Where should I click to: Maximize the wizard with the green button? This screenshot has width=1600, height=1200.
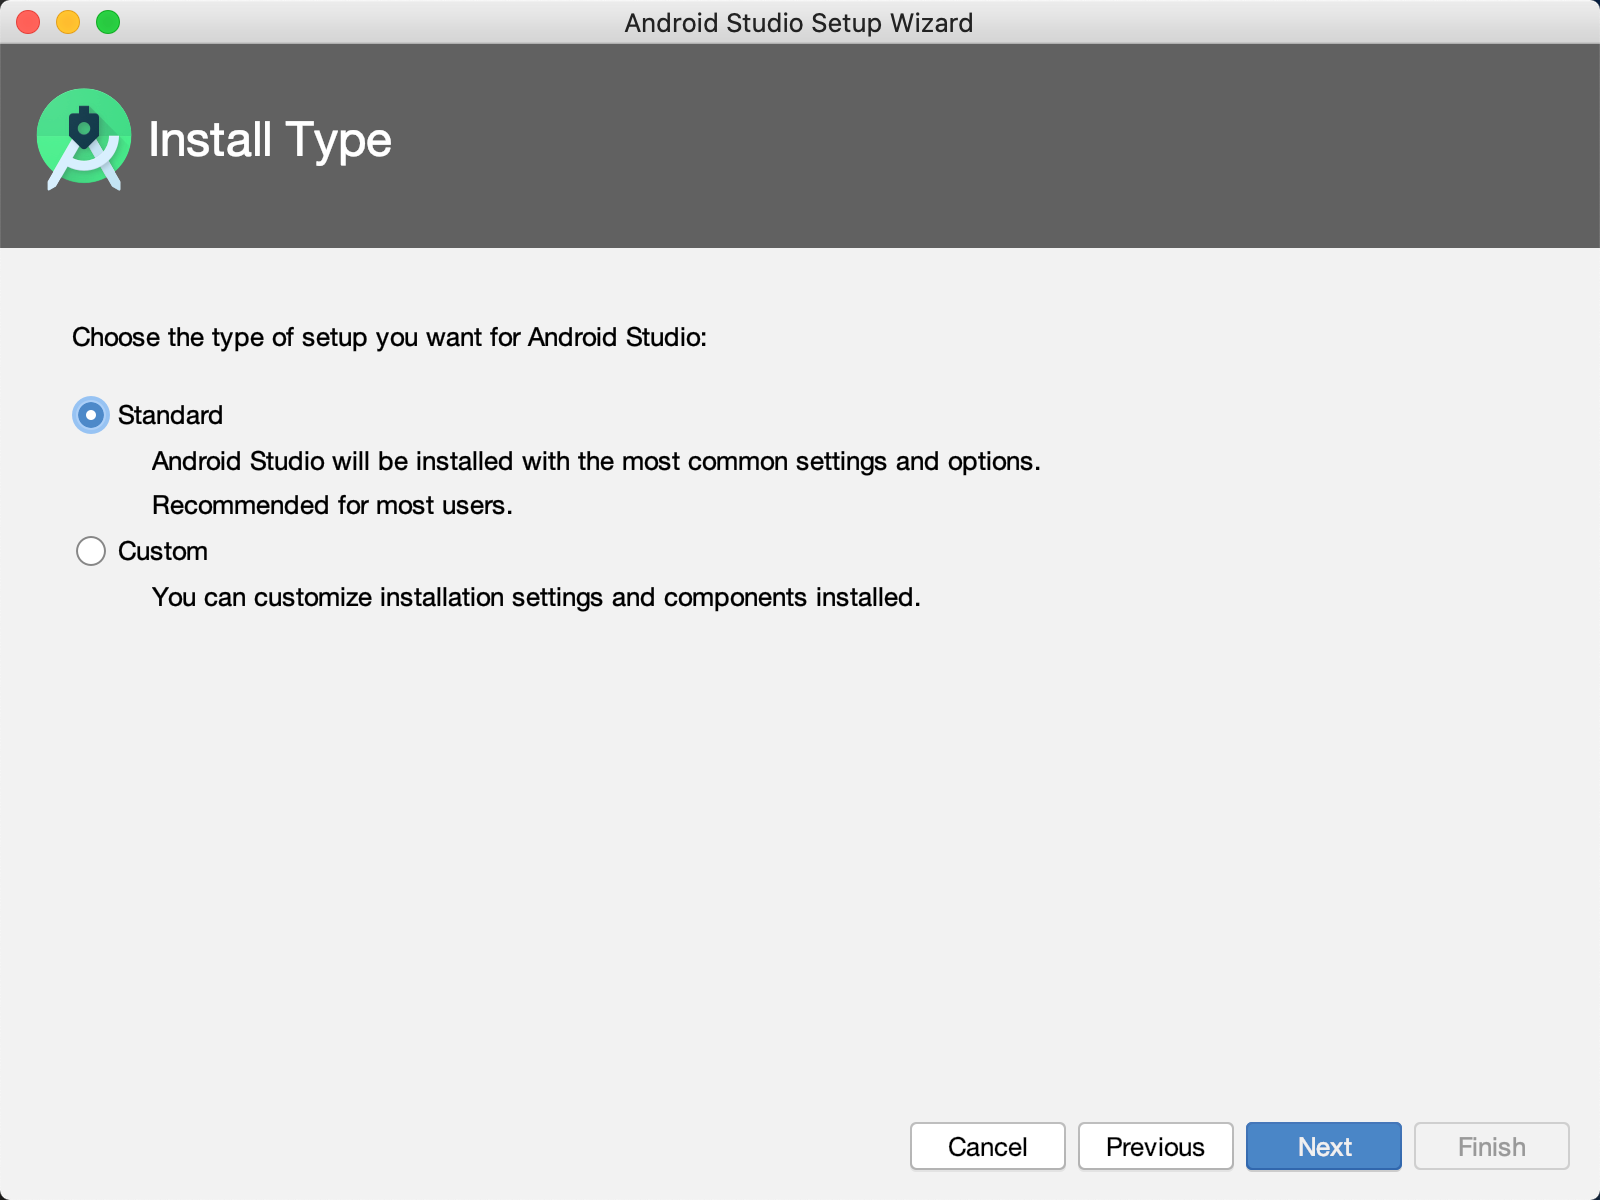click(x=108, y=22)
